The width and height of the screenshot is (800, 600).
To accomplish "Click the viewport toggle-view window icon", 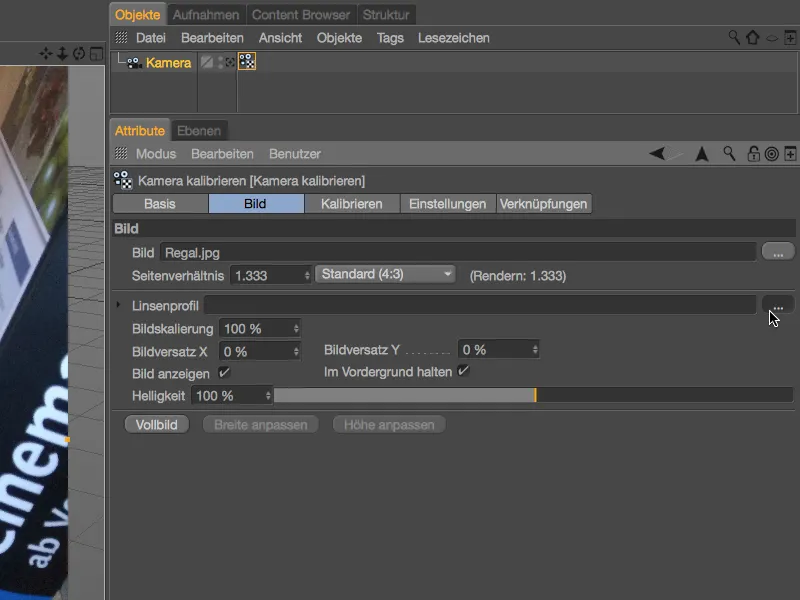I will pyautogui.click(x=96, y=54).
